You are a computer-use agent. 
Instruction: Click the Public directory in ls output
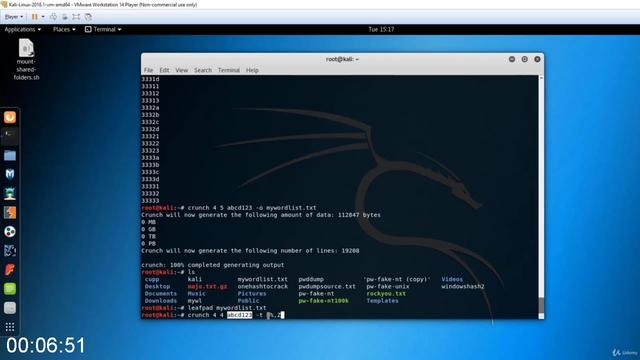pyautogui.click(x=248, y=301)
